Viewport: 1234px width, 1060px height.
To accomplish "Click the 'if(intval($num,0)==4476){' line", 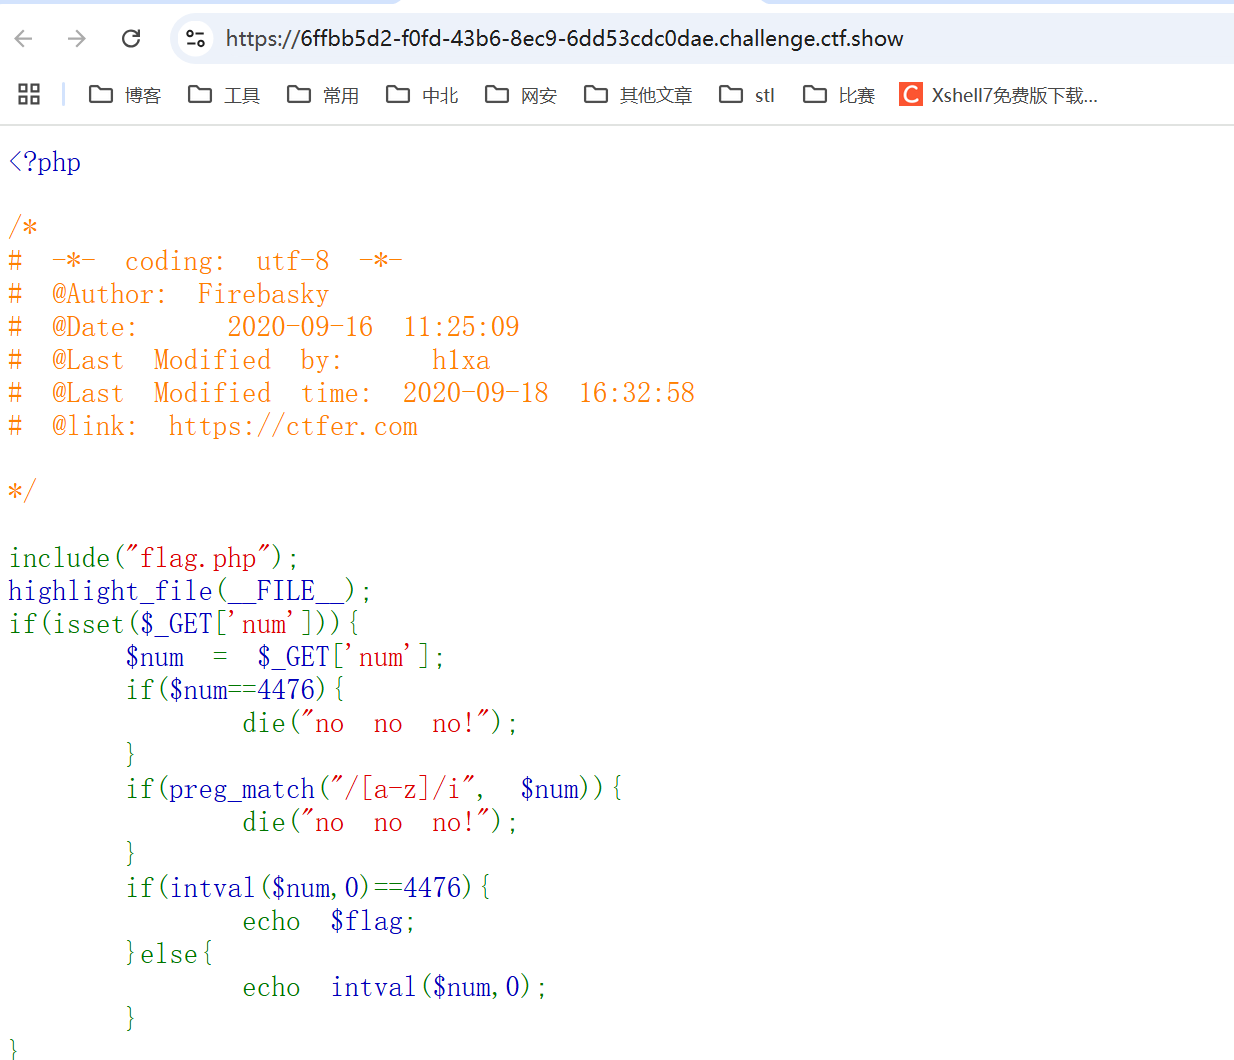I will (x=308, y=888).
